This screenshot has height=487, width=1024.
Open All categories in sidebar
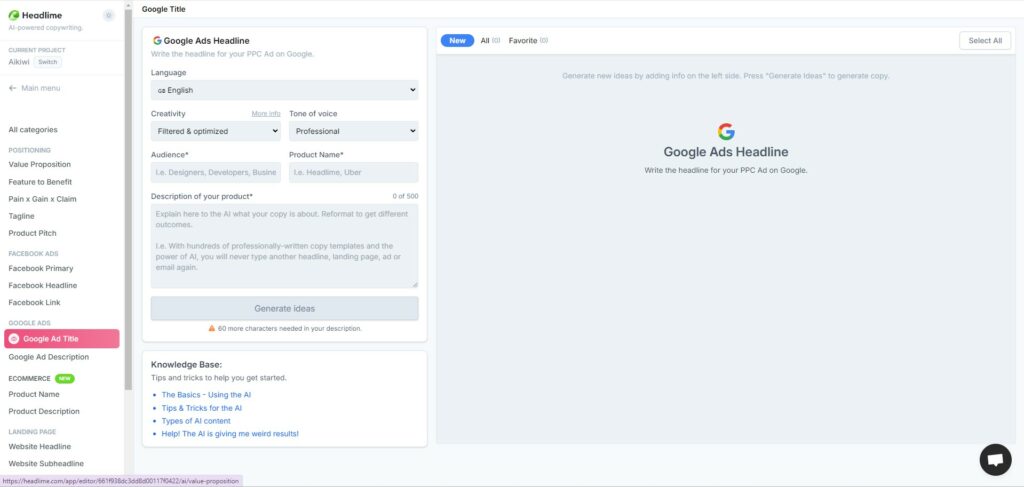[x=33, y=130]
